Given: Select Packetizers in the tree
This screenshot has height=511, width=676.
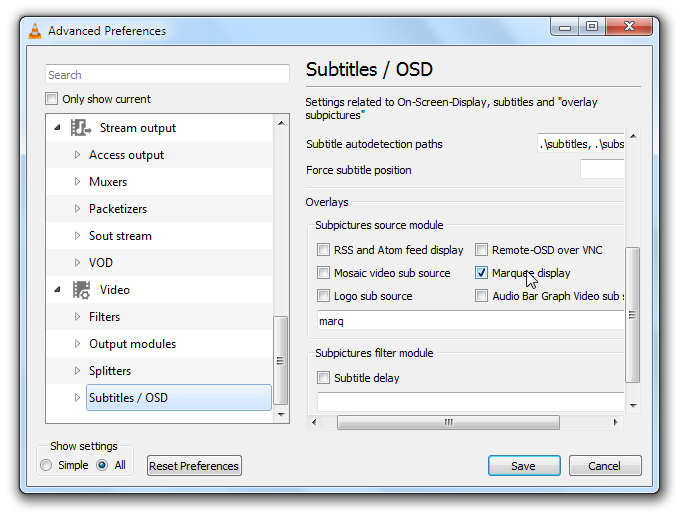Looking at the screenshot, I should [118, 209].
